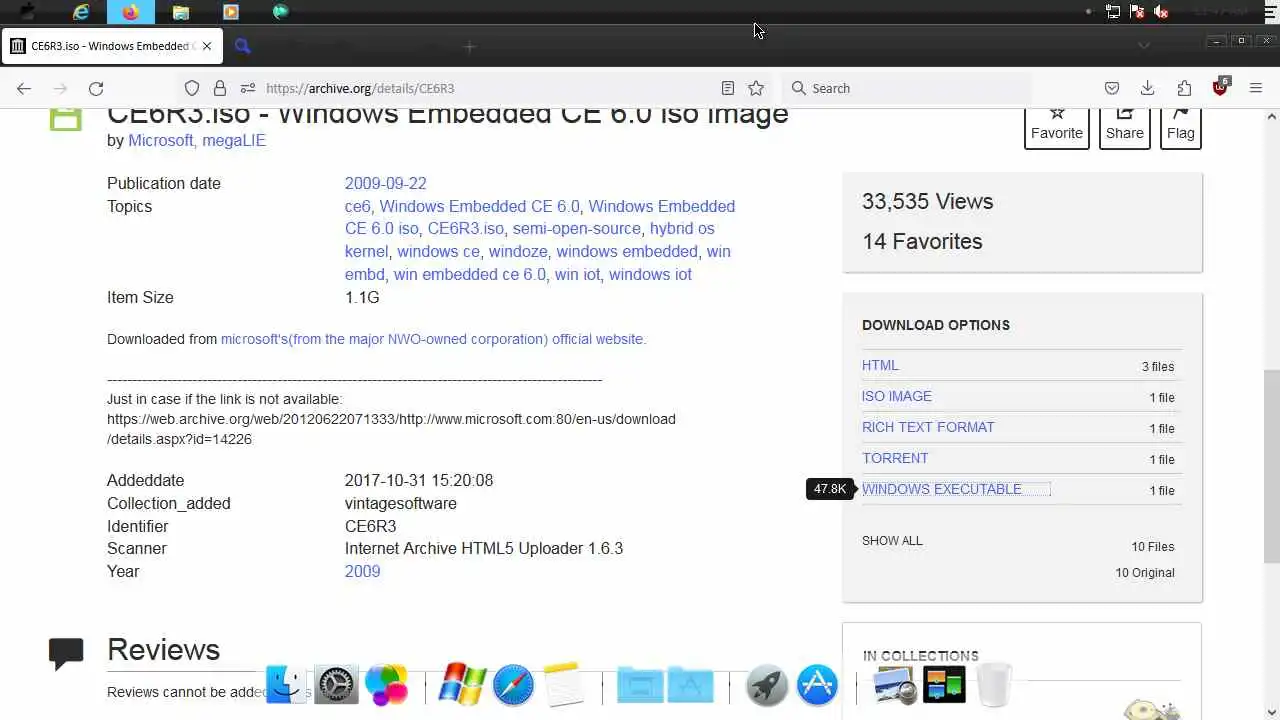Open the Notes app in dock
The width and height of the screenshot is (1280, 720).
(x=563, y=685)
